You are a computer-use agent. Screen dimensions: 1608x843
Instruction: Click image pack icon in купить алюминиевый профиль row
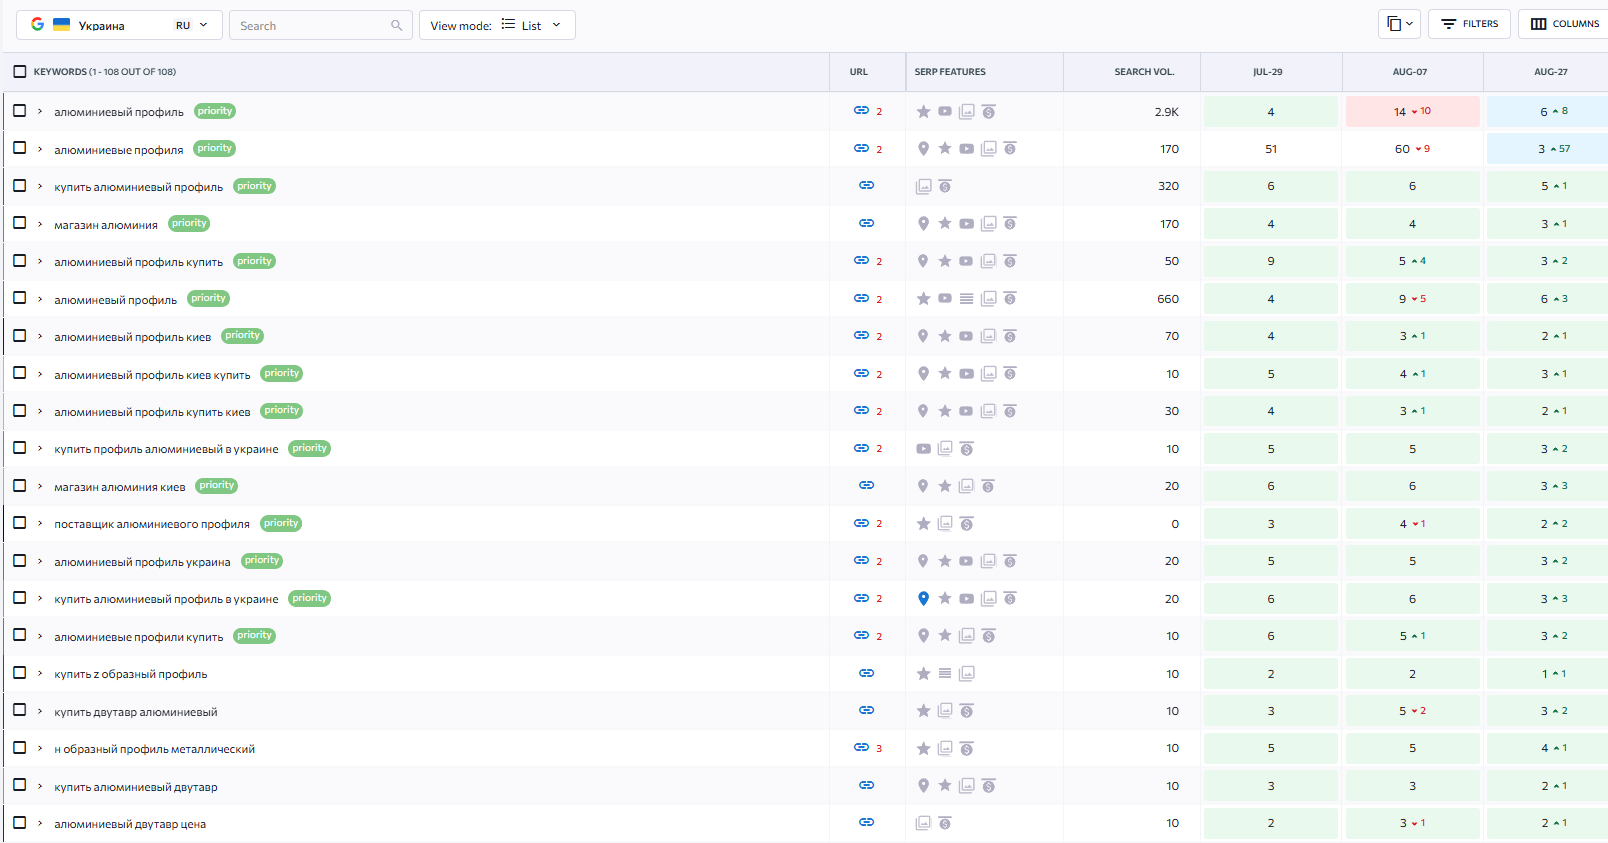(x=923, y=186)
